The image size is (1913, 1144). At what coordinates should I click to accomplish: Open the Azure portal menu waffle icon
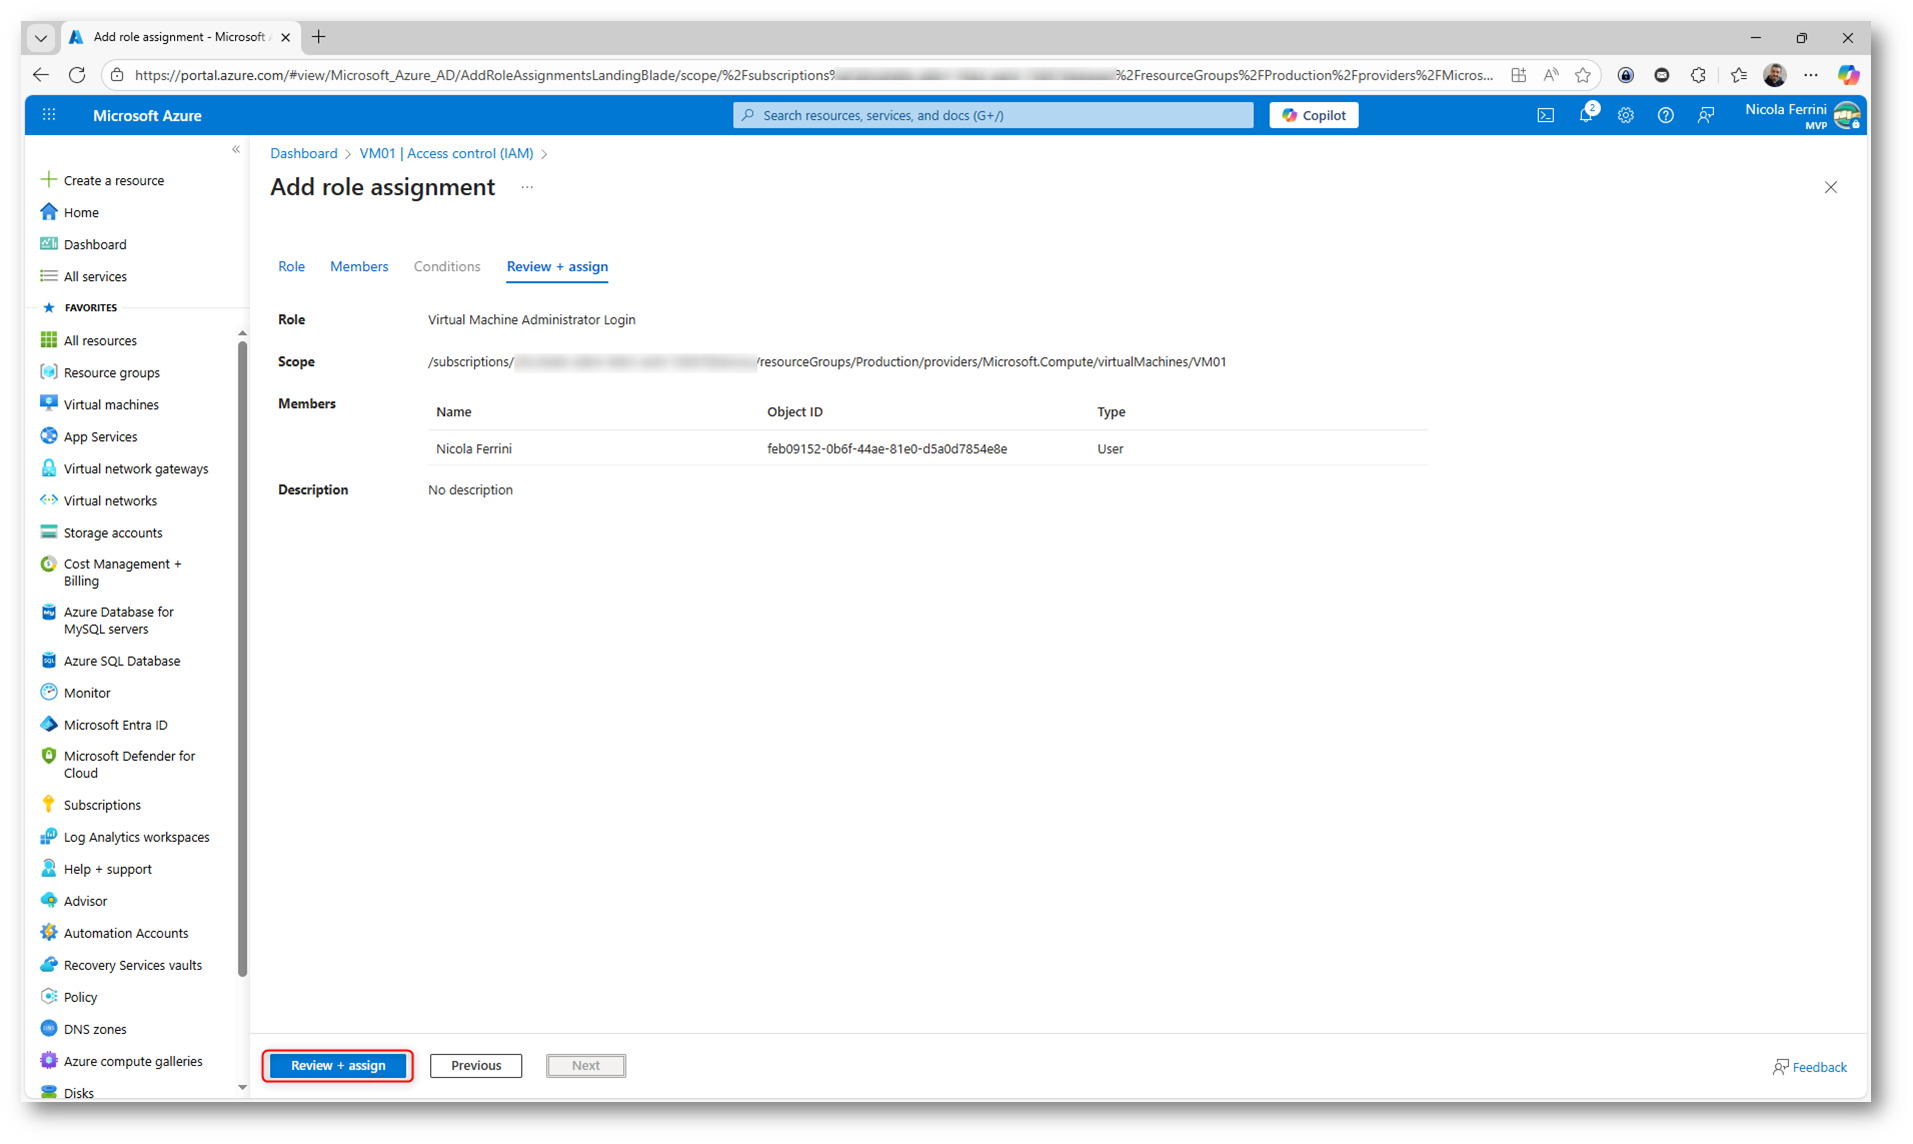click(49, 115)
